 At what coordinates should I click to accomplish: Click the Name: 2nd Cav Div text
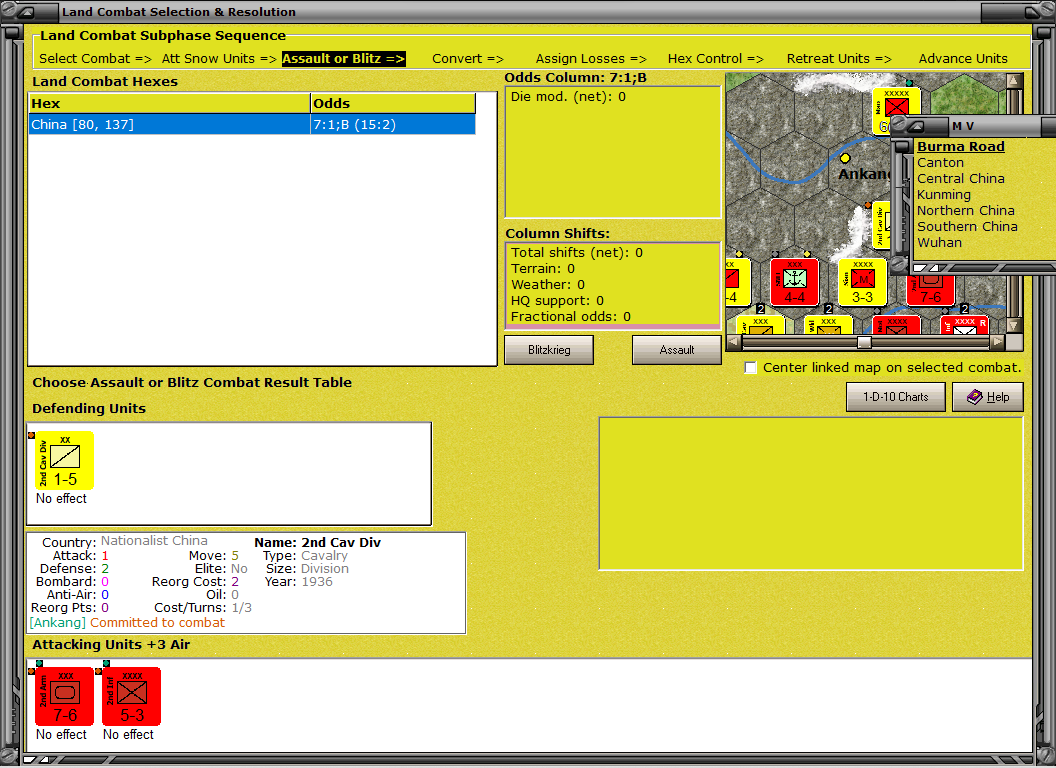pos(317,542)
